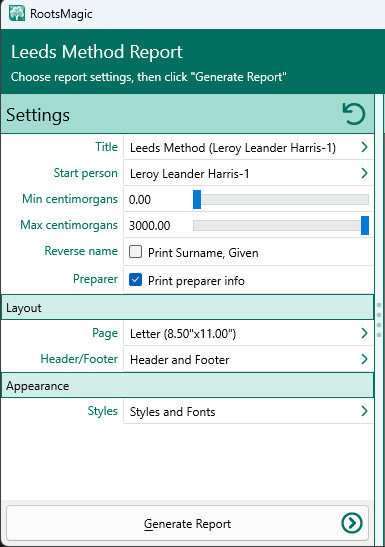Uncheck Print preparer info checkbox
The image size is (385, 547).
(x=135, y=280)
